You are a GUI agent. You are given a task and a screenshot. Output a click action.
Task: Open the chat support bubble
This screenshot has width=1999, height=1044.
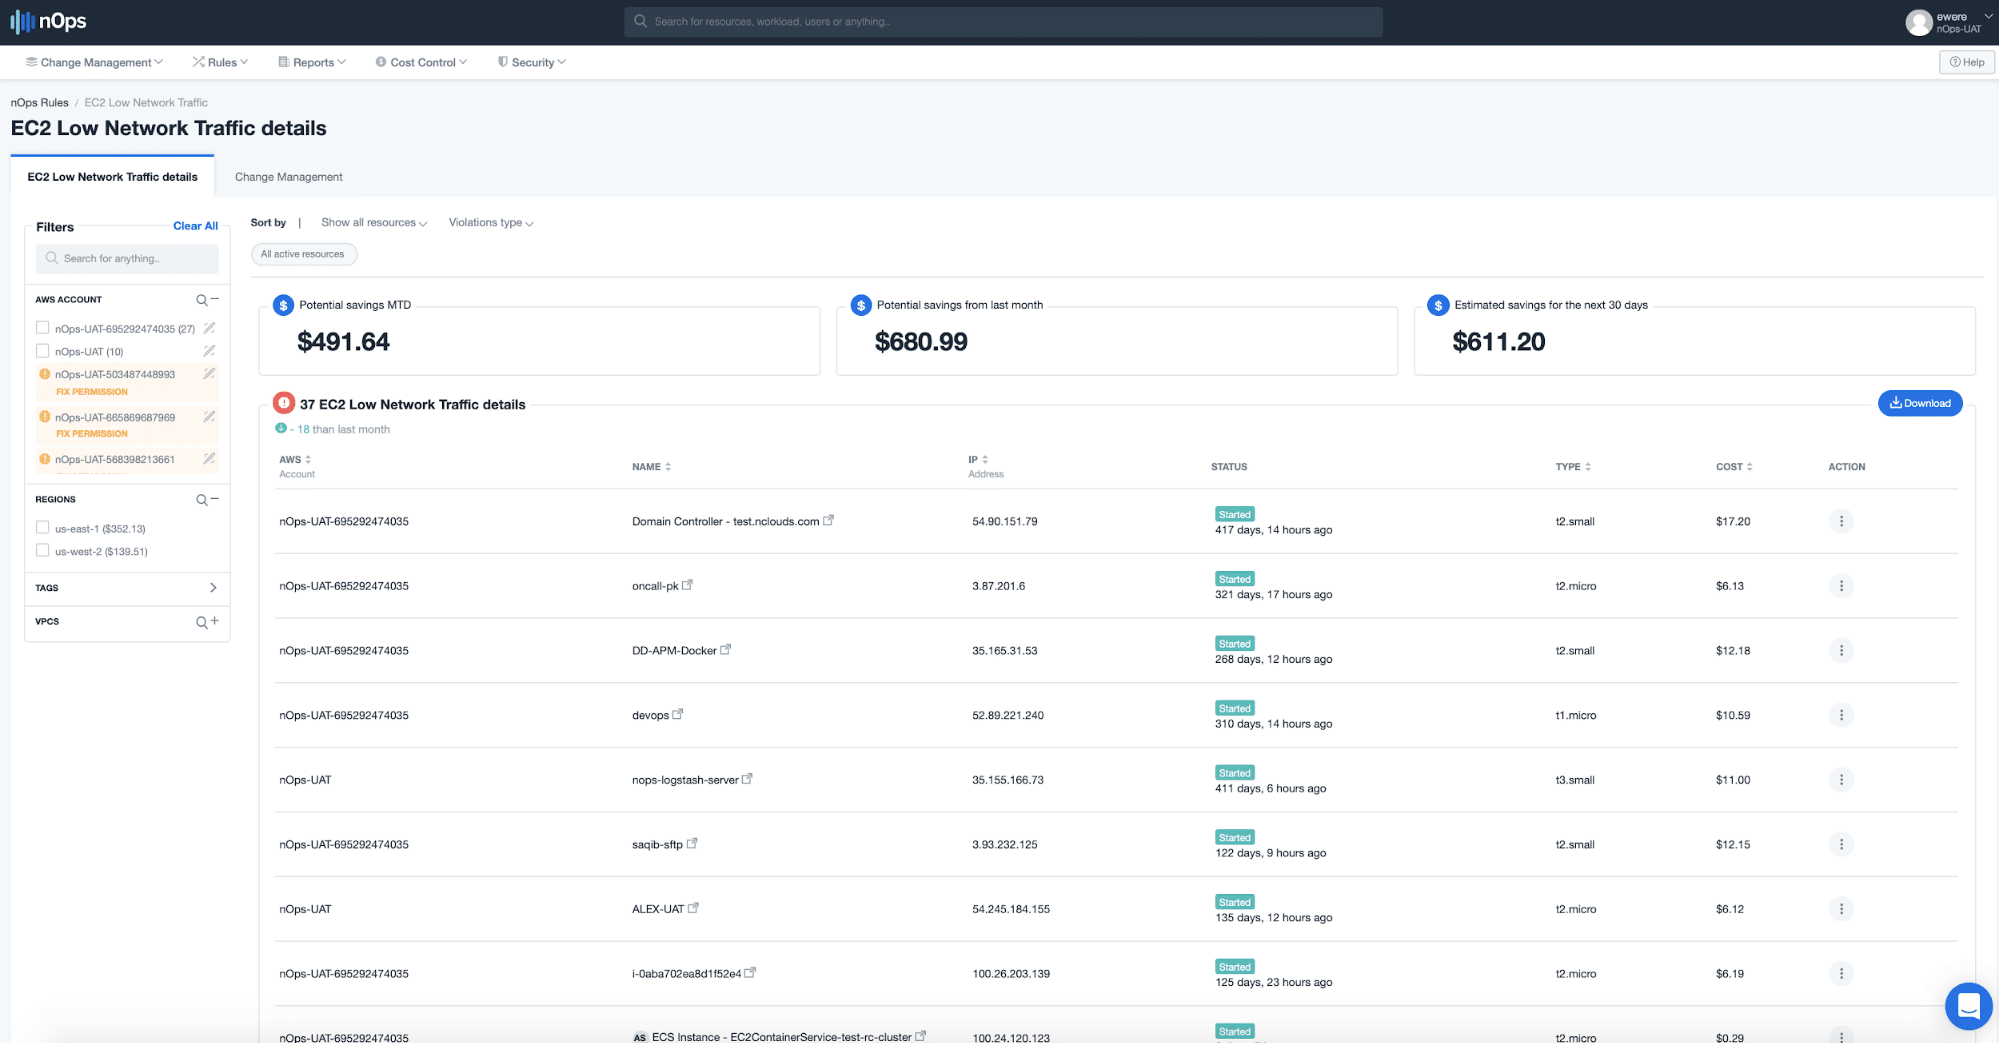coord(1967,1005)
